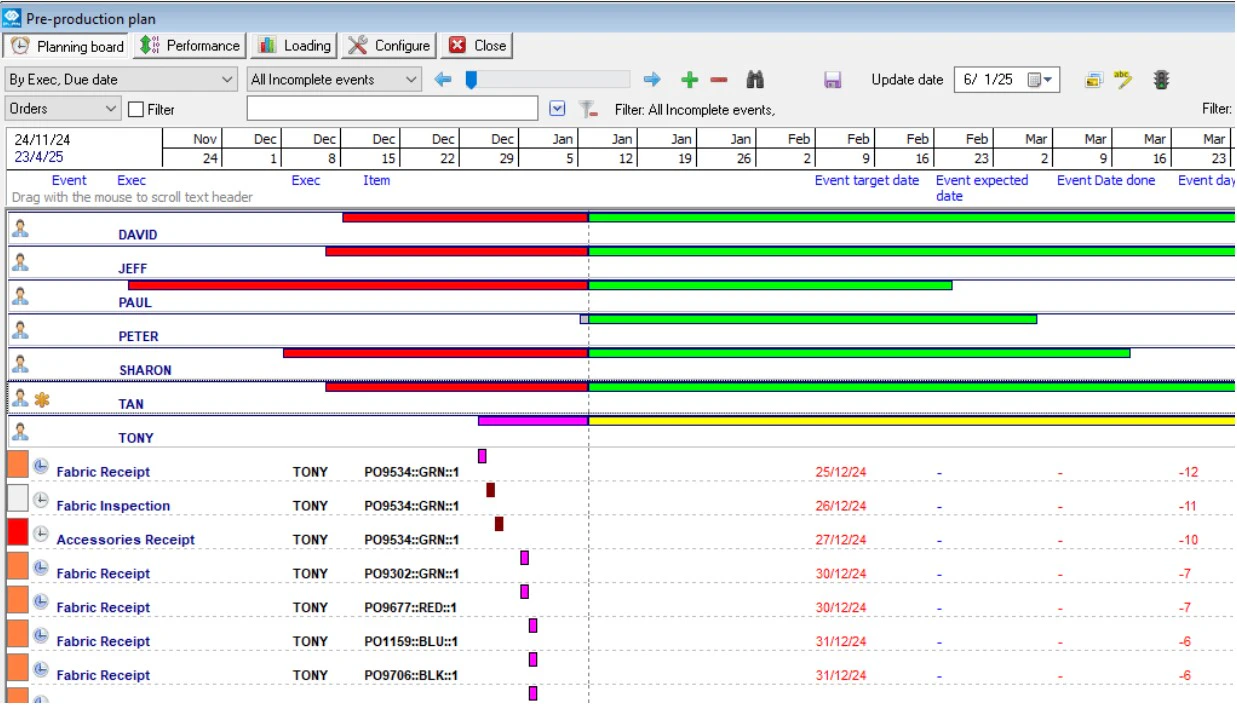Viewport: 1237px width, 718px height.
Task: Open the Loading view
Action: pyautogui.click(x=293, y=45)
